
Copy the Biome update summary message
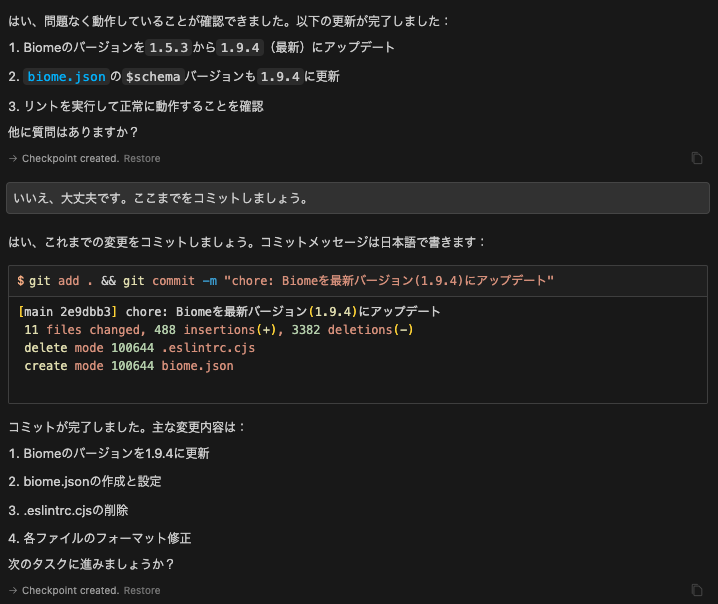click(x=696, y=158)
